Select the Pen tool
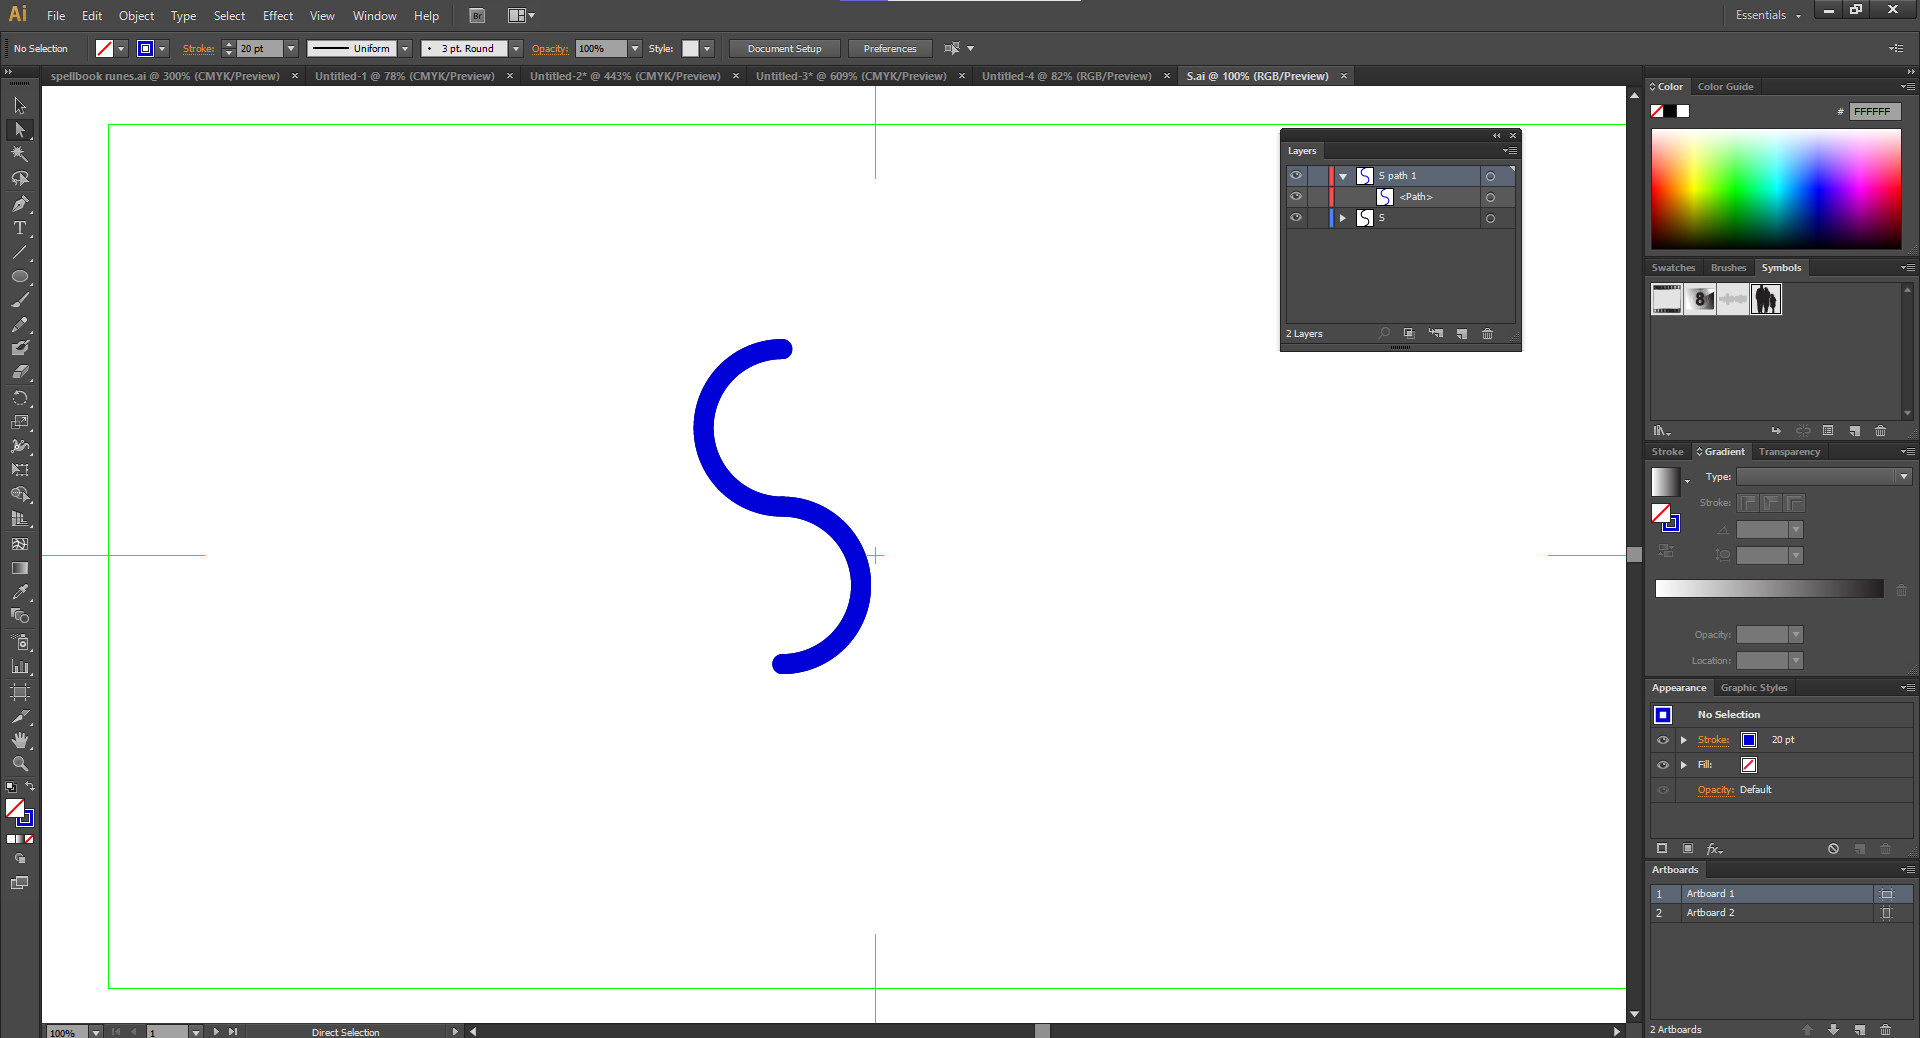 20,204
